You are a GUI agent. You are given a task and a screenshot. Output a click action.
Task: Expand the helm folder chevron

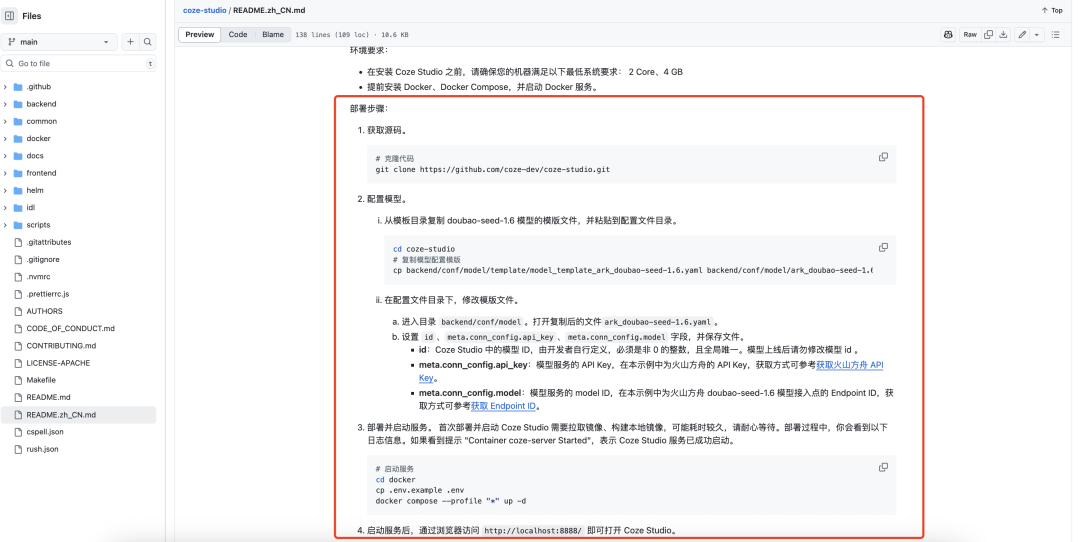point(6,190)
